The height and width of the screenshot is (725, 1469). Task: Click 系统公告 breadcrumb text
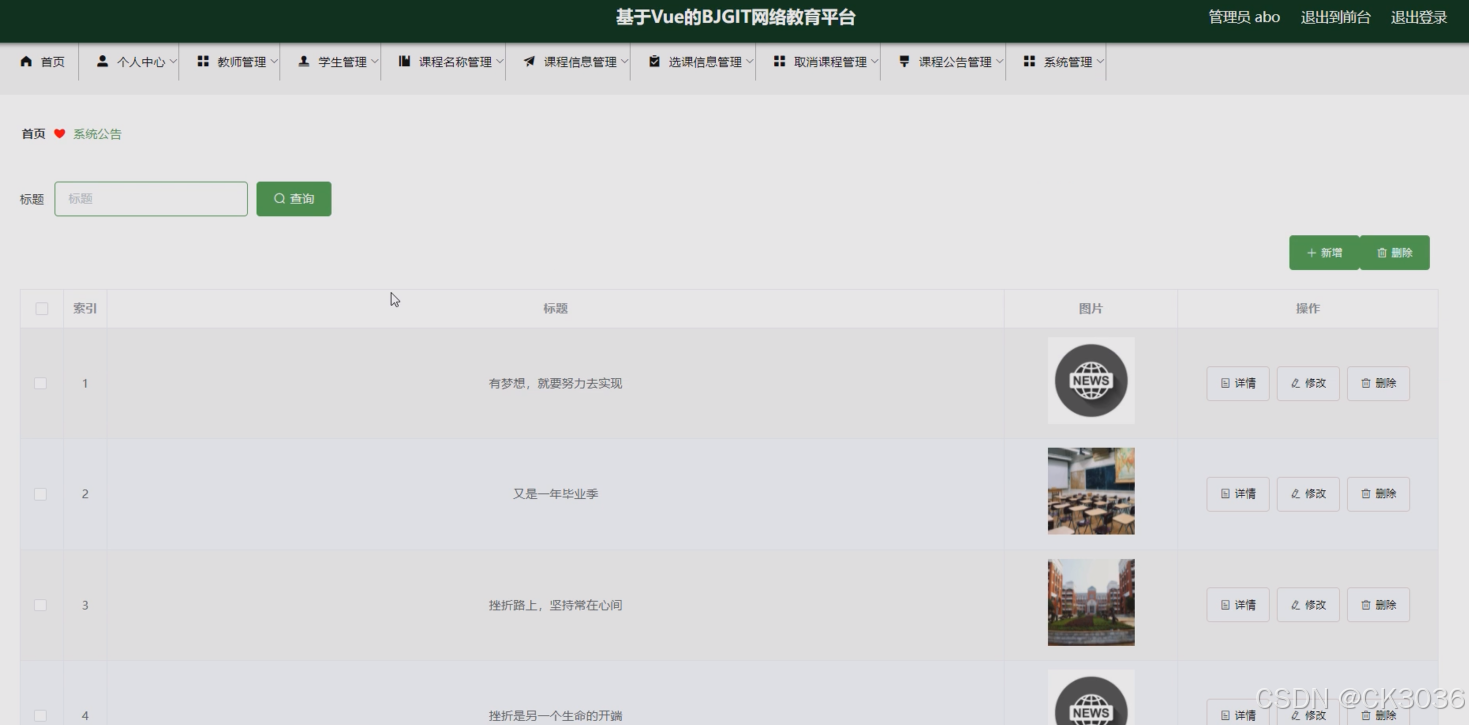coord(97,134)
